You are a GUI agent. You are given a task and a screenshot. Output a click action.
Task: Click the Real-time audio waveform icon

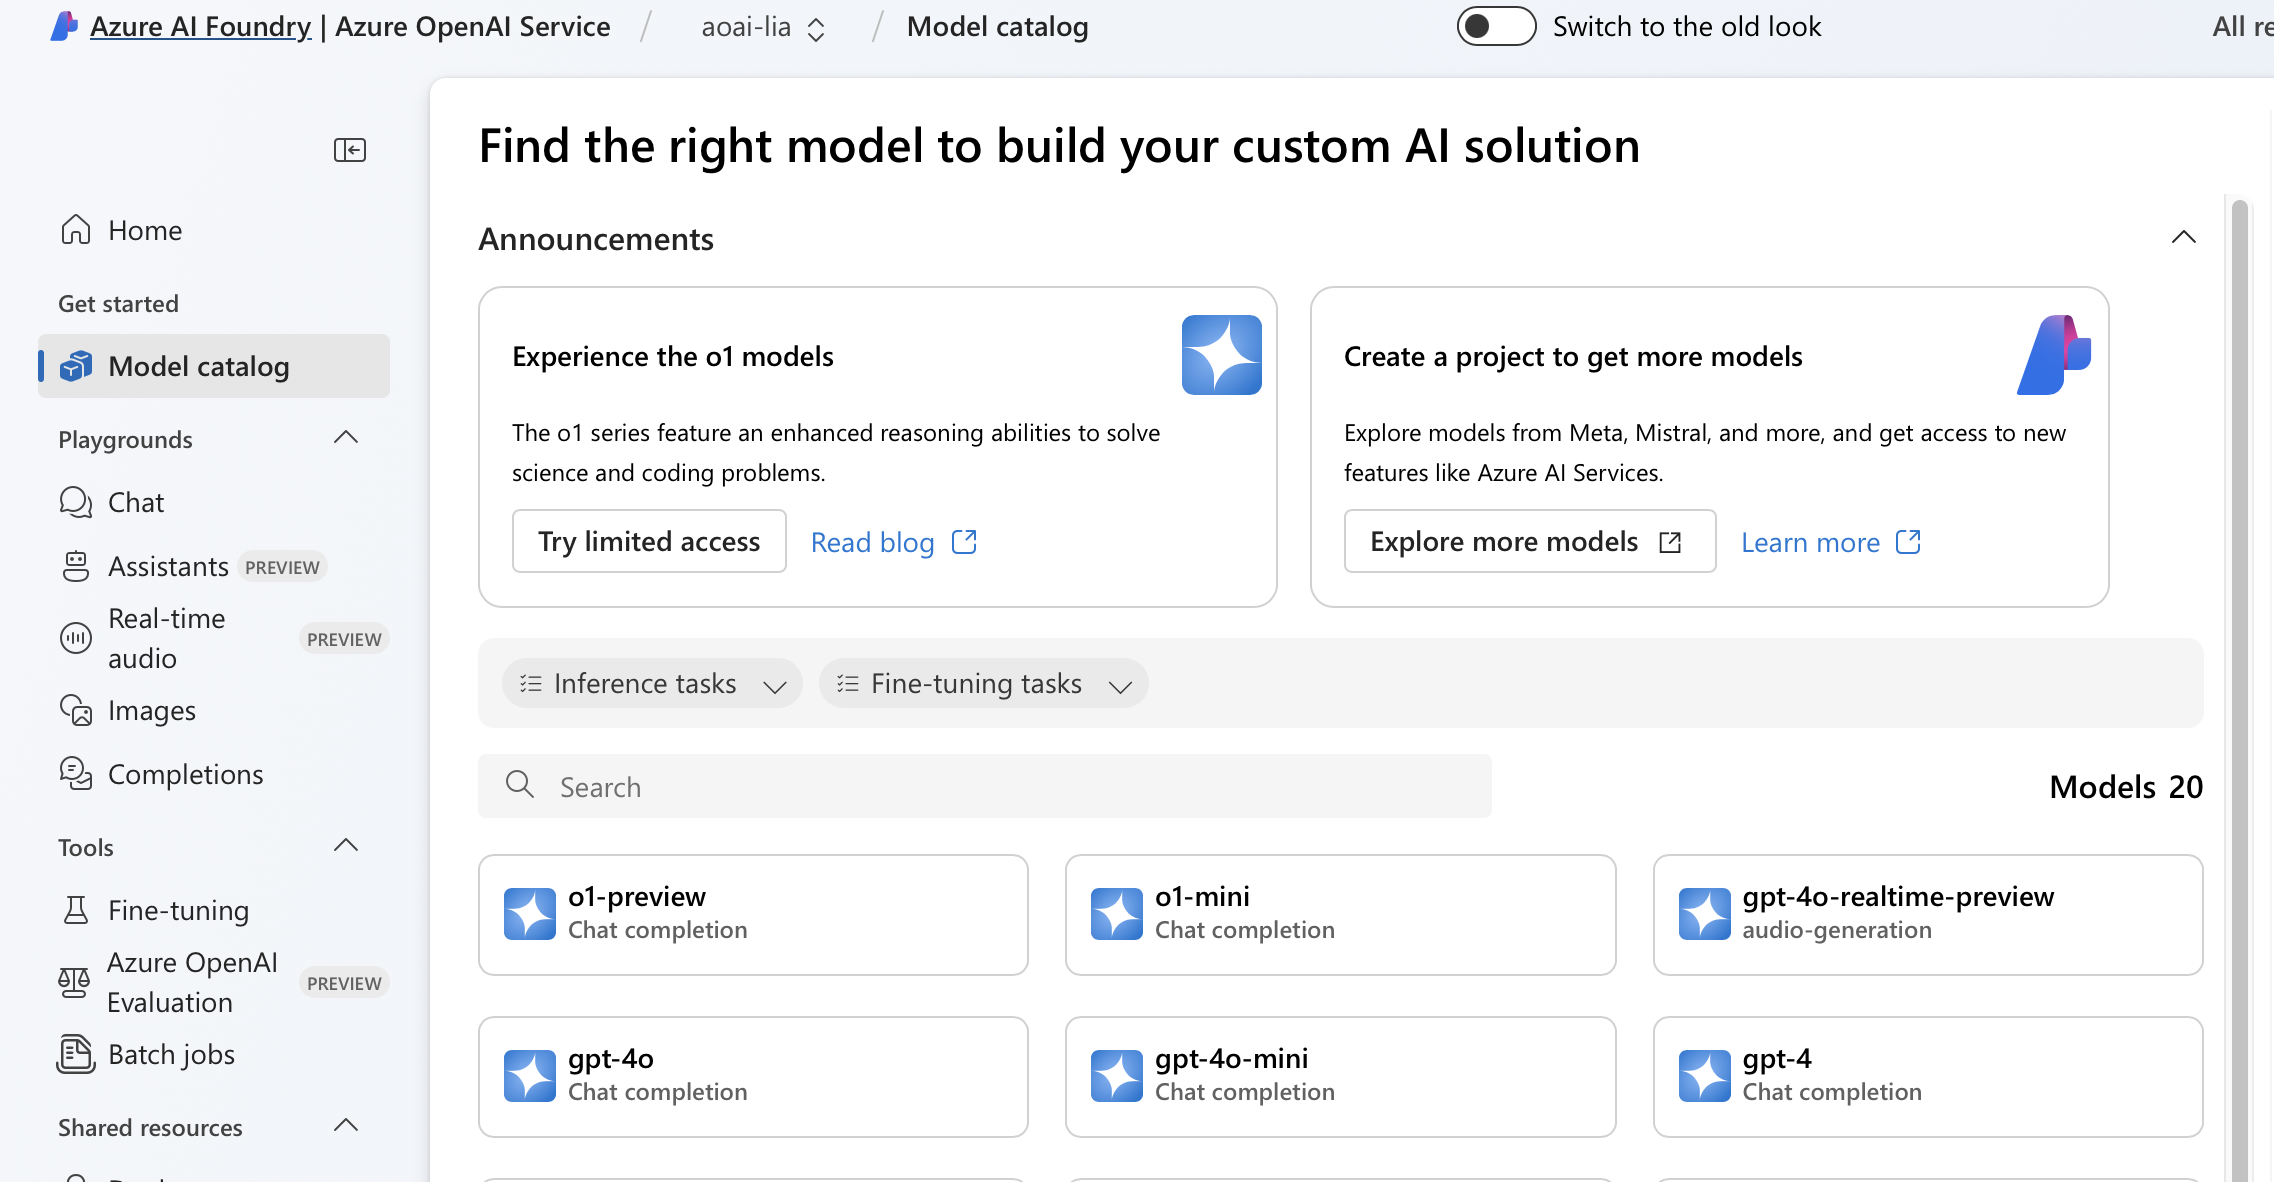(x=76, y=638)
